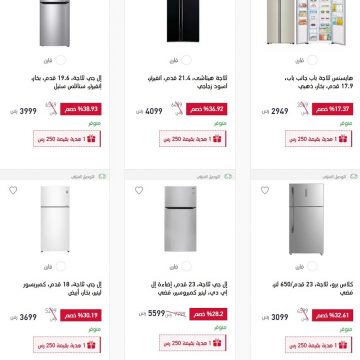Add silver LG 23 ft refrigerator to wishlist
360x360 pixels.
coord(139,190)
